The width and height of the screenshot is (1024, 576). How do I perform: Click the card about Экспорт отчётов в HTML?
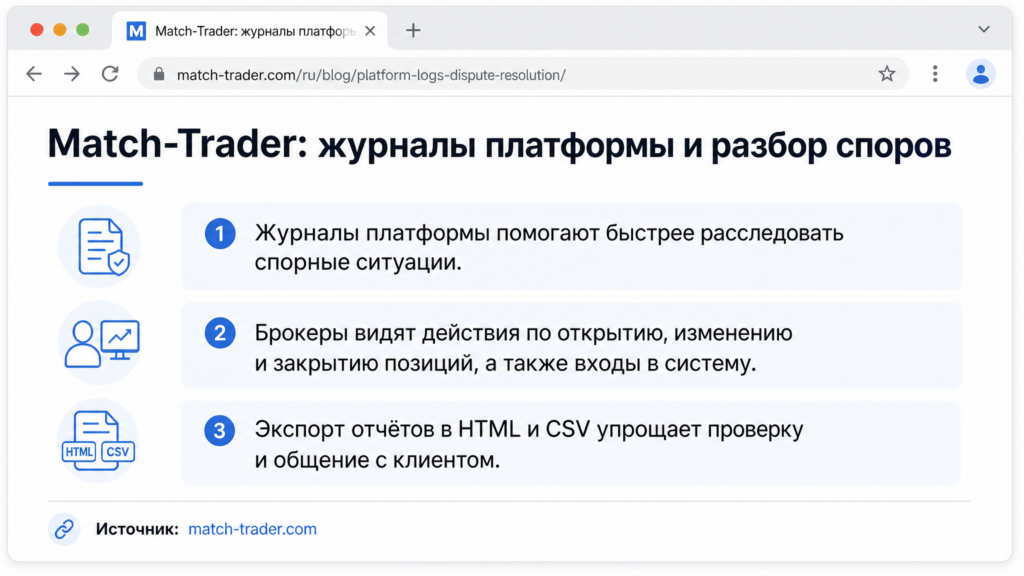pos(571,443)
